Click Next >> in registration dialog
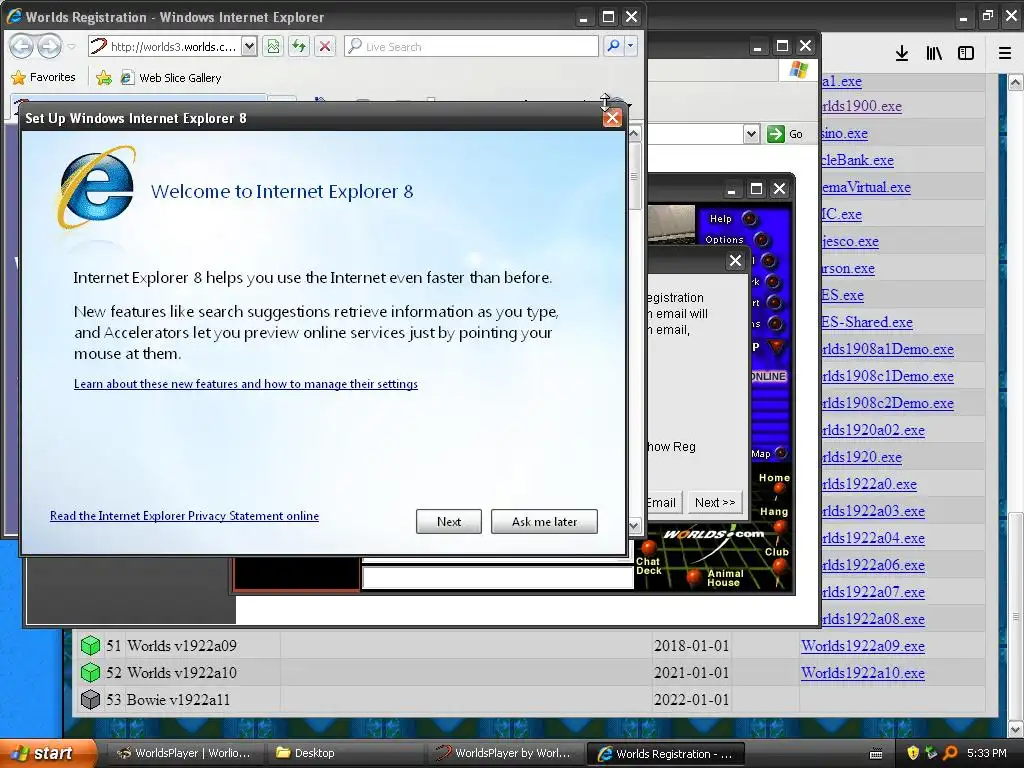 point(714,502)
